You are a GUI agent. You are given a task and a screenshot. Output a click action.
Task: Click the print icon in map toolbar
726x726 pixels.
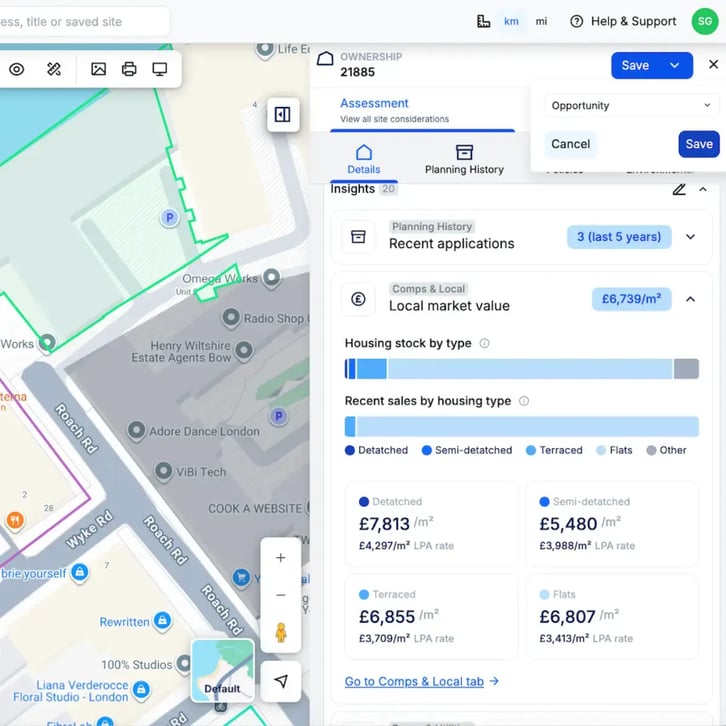coord(129,69)
